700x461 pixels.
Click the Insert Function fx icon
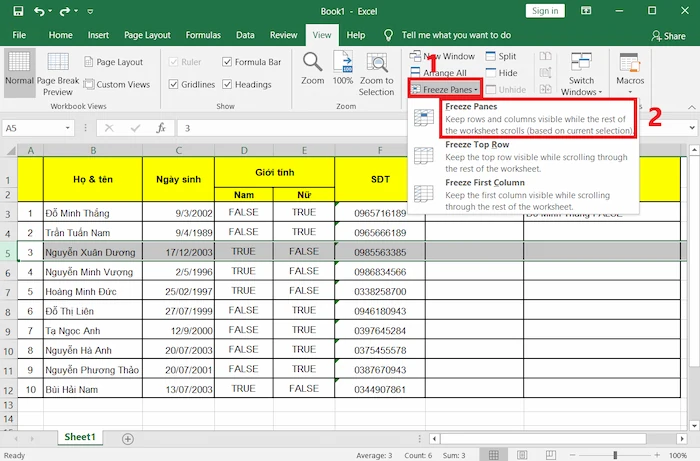[x=161, y=128]
